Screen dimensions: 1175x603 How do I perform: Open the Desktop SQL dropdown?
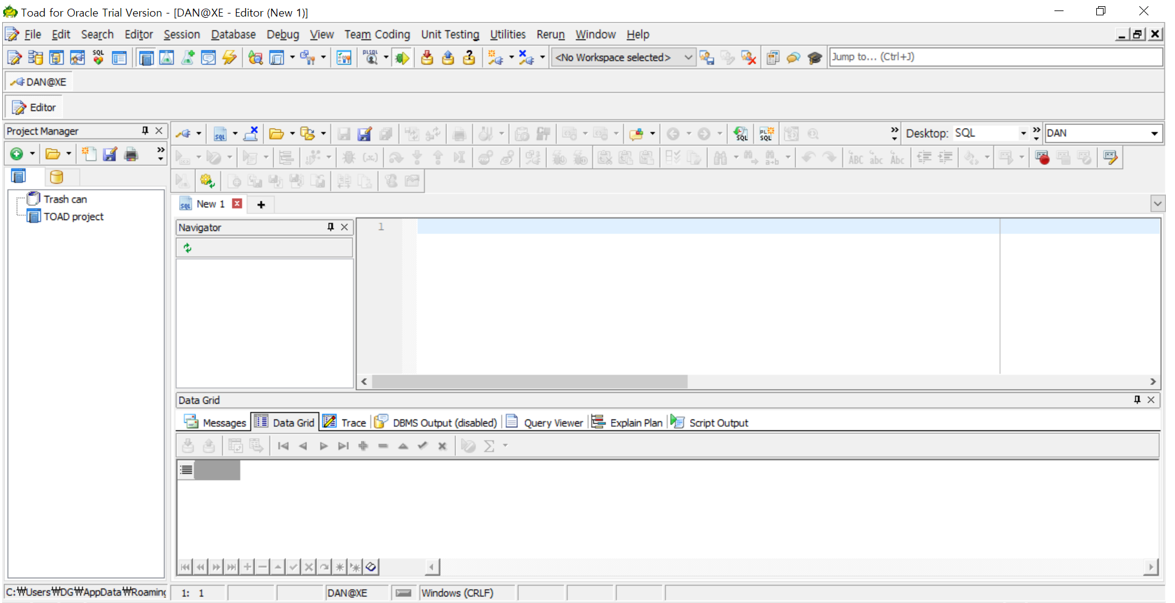[1024, 133]
